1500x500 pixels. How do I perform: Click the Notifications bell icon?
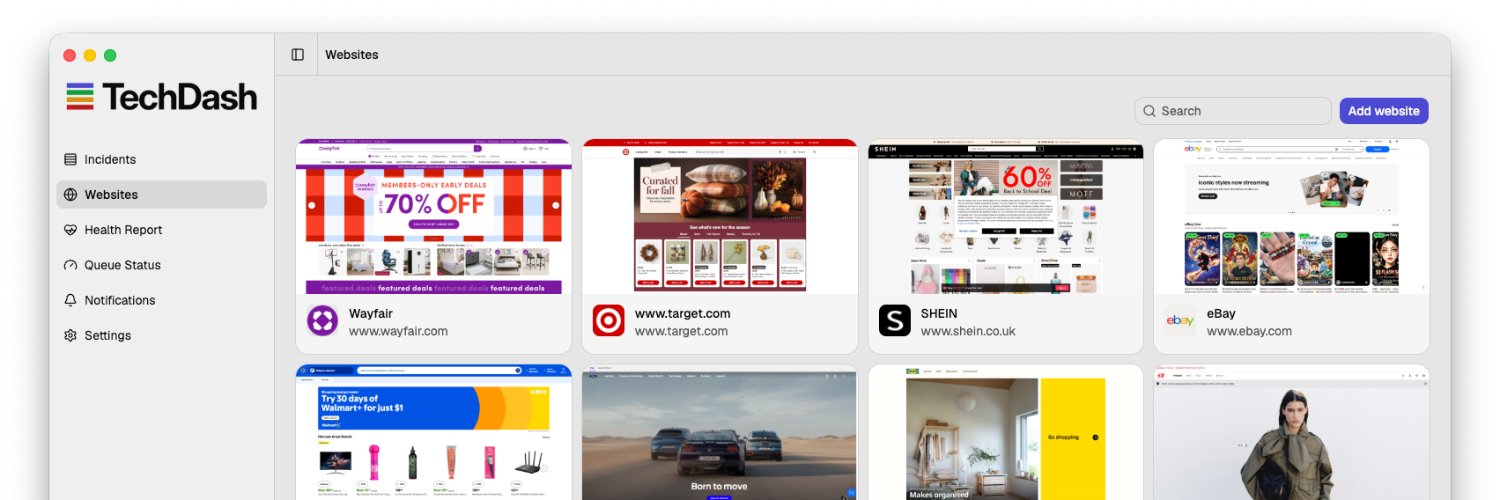tap(70, 300)
